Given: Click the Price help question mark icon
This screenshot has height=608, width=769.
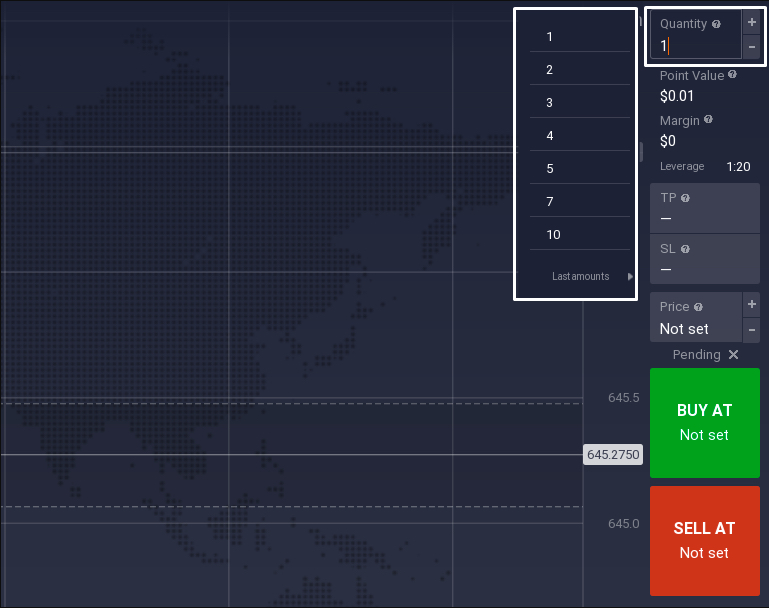Looking at the screenshot, I should (698, 307).
